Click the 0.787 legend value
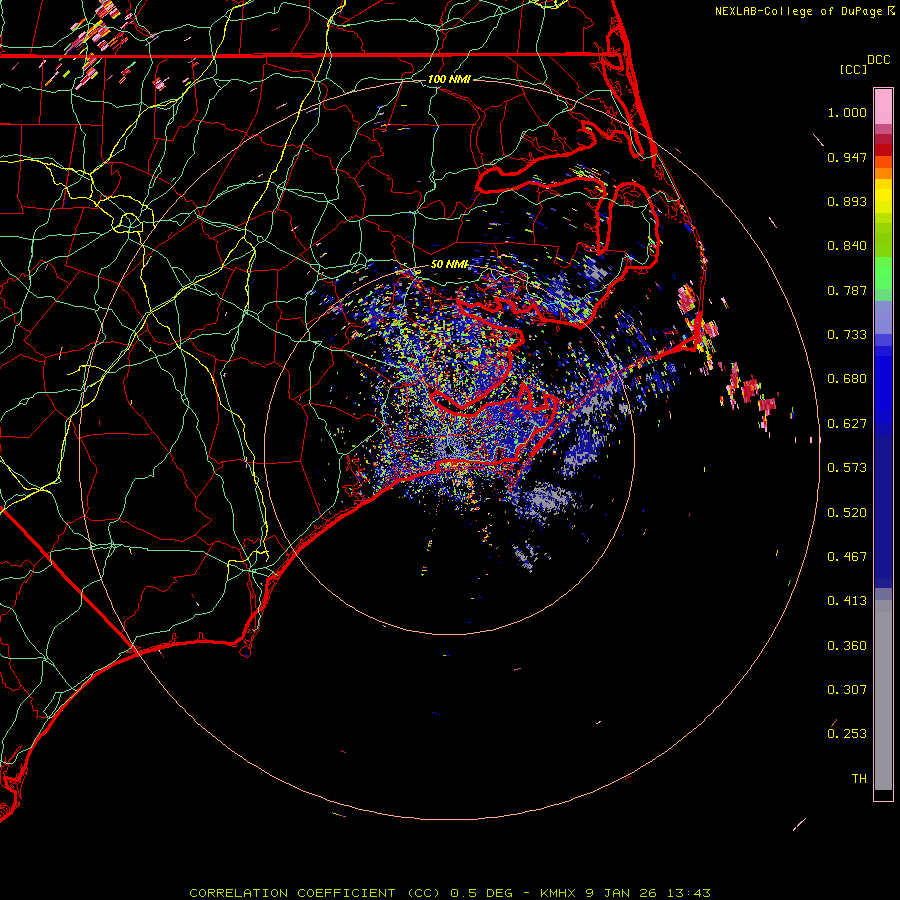900x900 pixels. 846,291
